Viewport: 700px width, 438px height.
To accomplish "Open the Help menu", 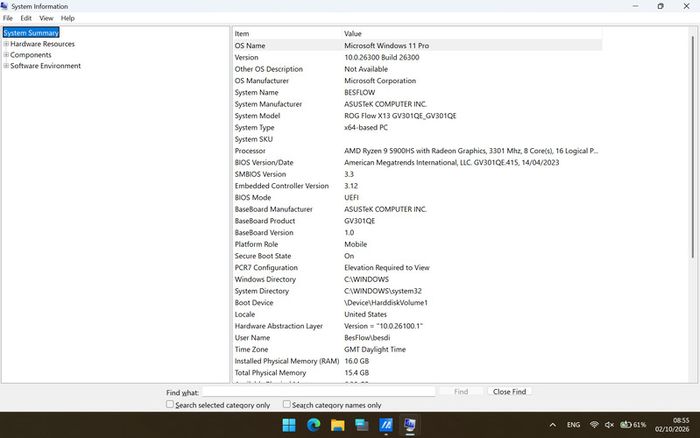I will point(67,18).
